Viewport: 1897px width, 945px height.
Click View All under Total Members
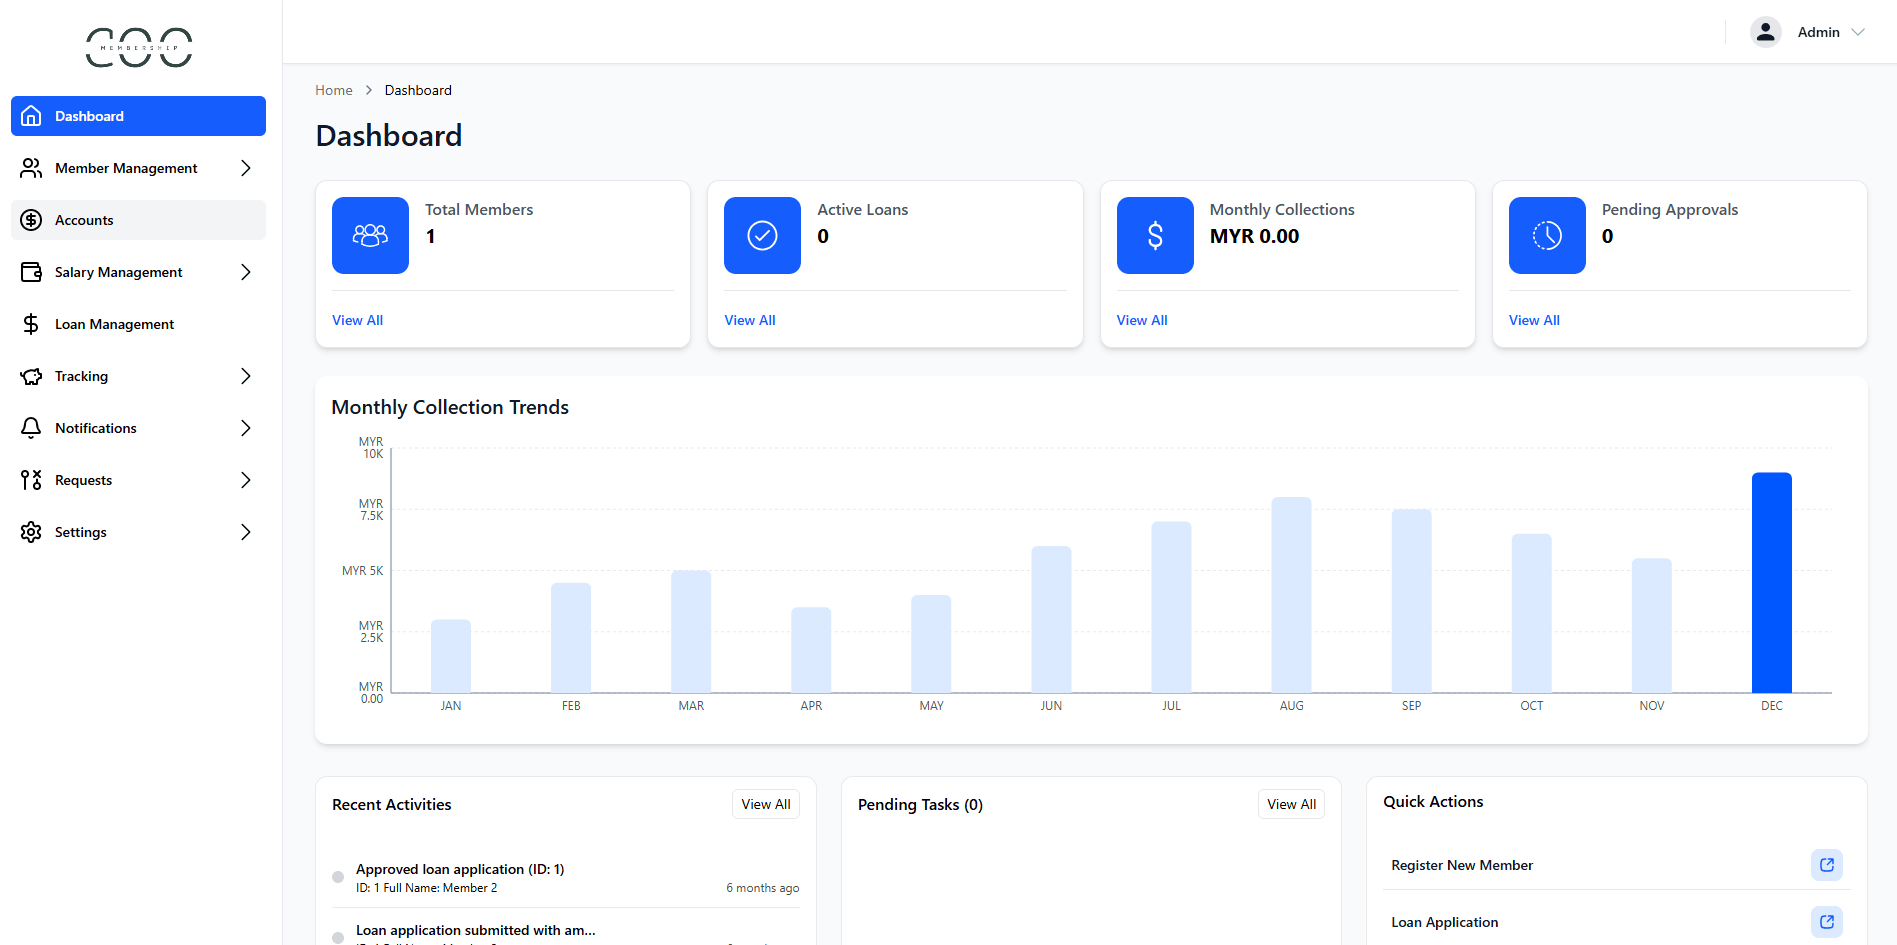pyautogui.click(x=357, y=320)
